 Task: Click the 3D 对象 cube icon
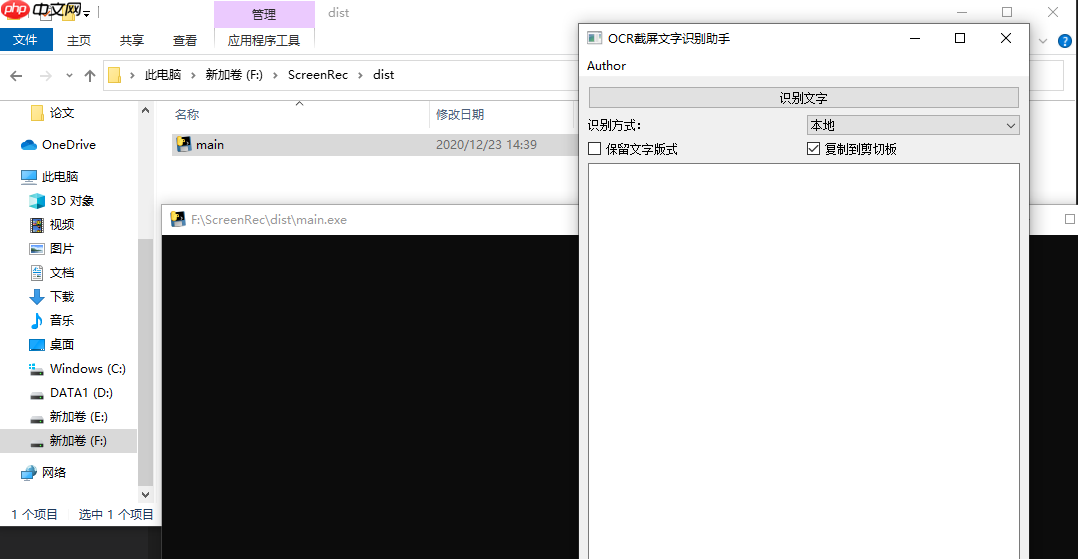pos(36,201)
